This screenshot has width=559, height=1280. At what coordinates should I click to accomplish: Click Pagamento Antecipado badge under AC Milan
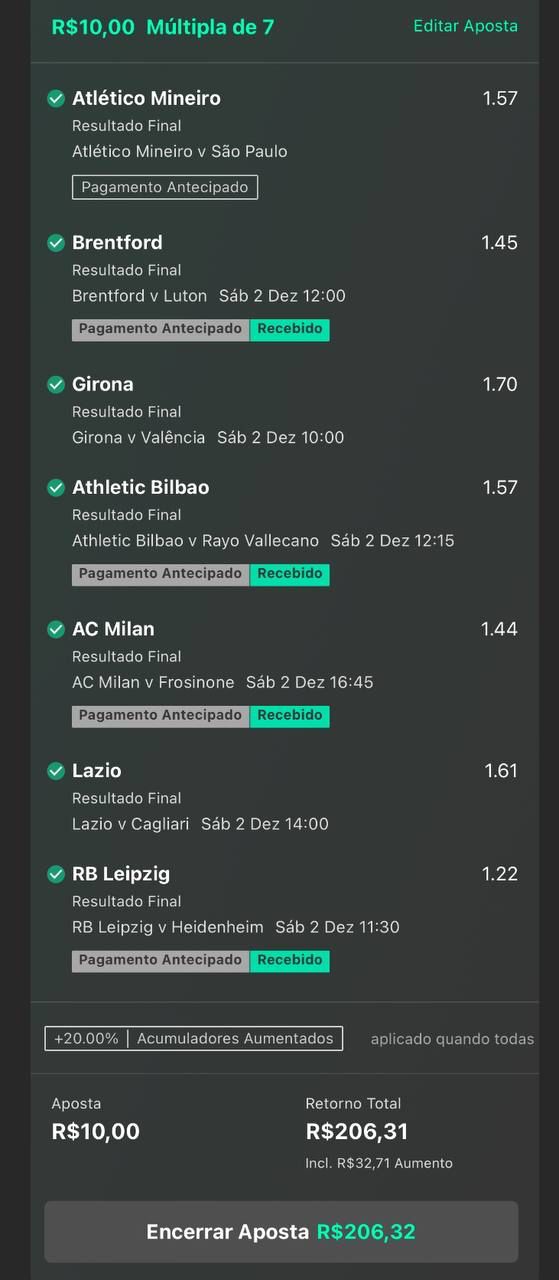pyautogui.click(x=161, y=716)
